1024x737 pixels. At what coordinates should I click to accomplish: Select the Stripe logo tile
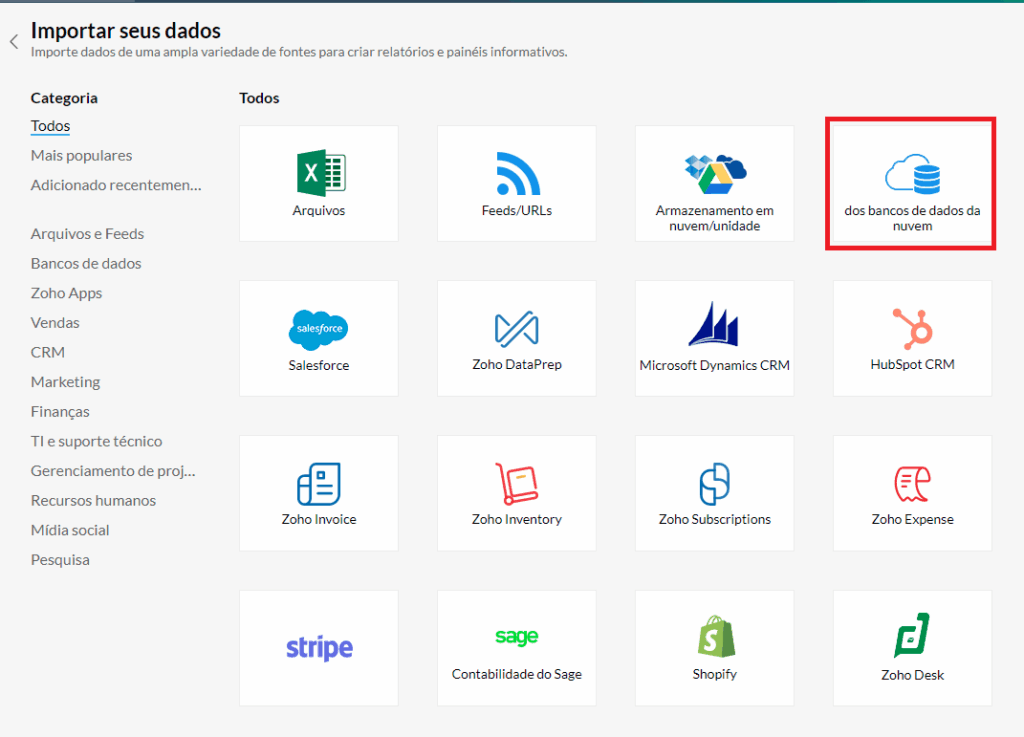(x=319, y=648)
